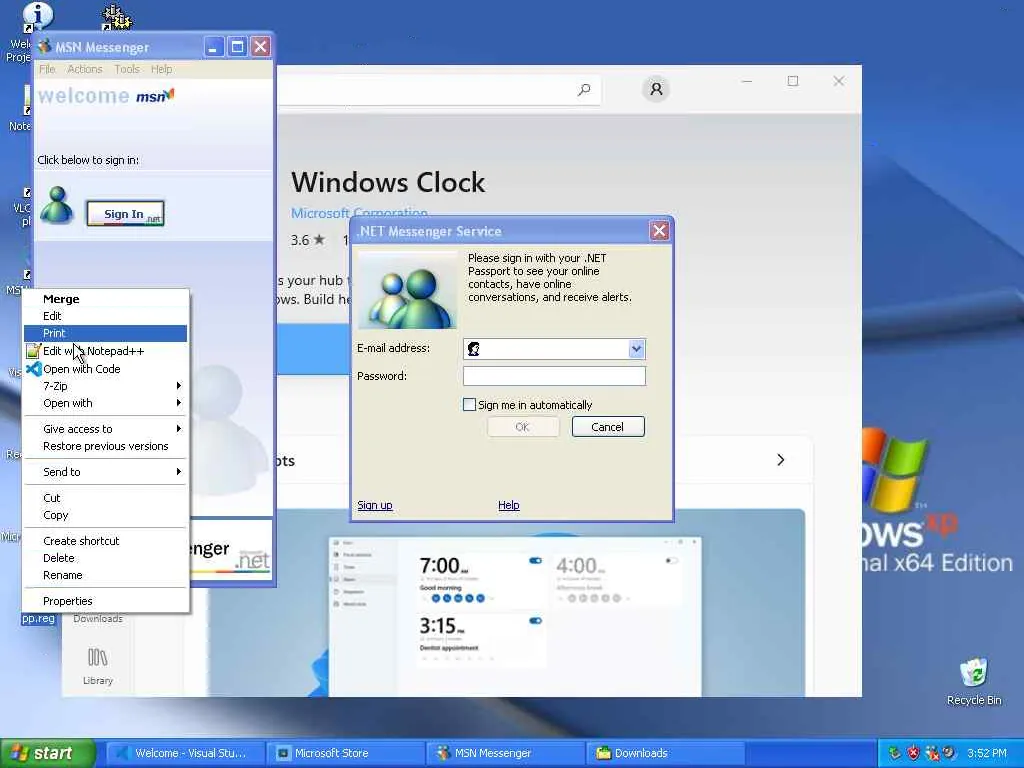Expand the Send to submenu

[105, 472]
